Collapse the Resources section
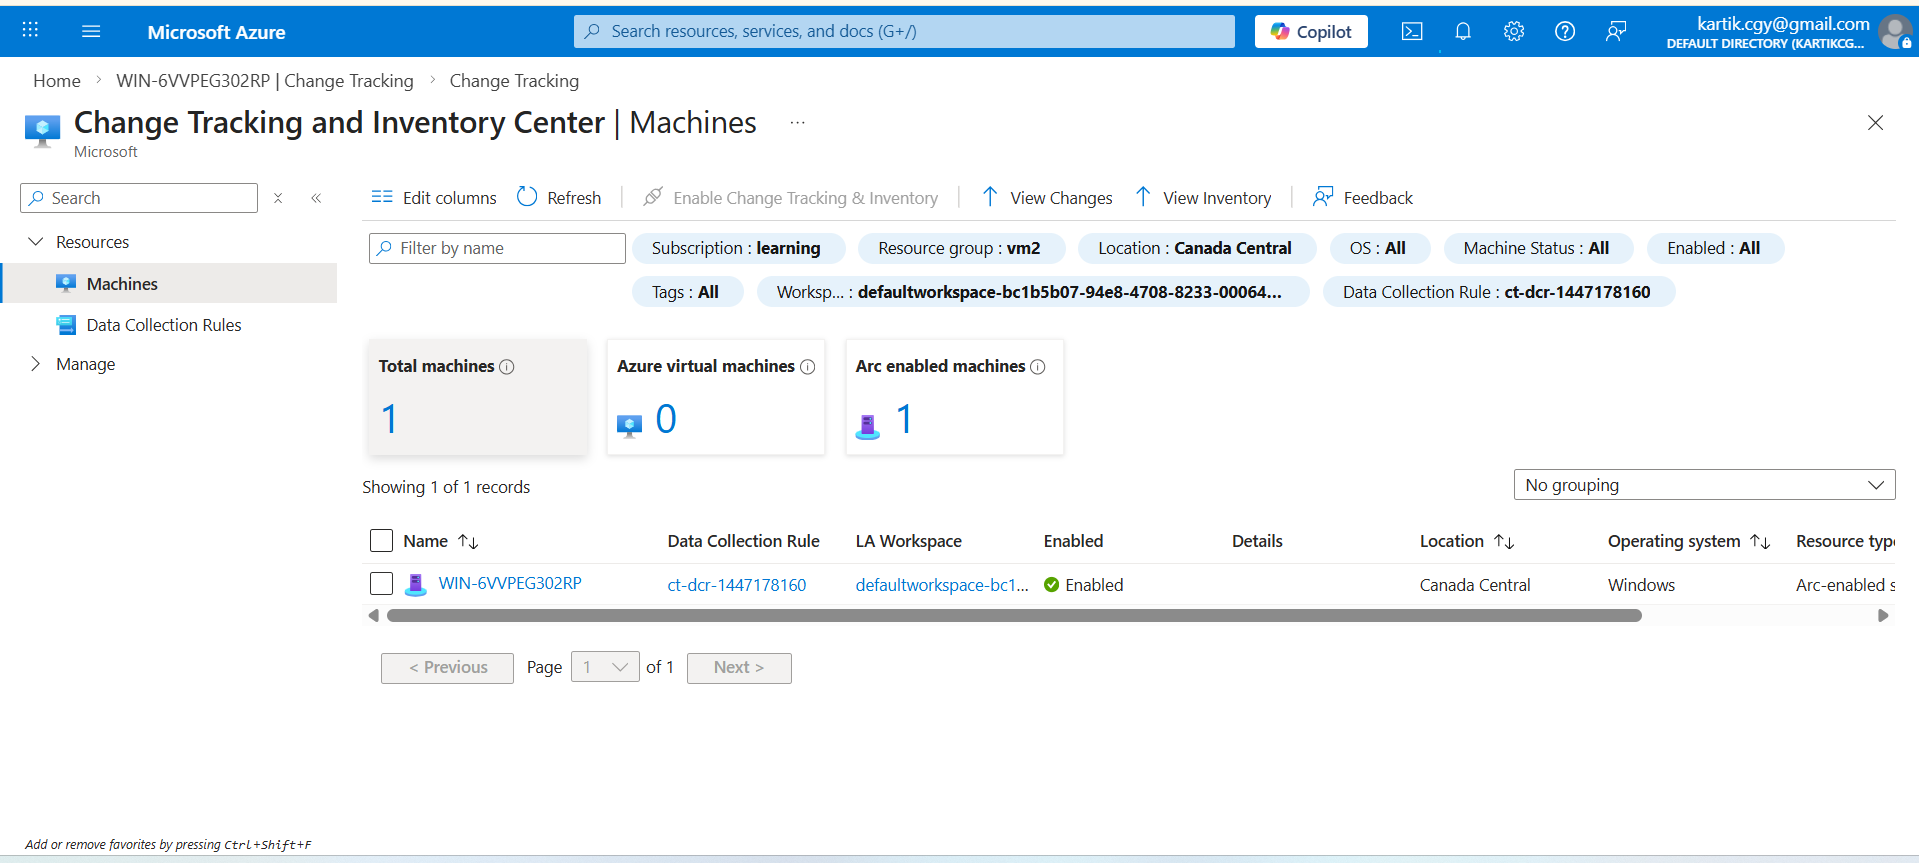 [x=36, y=242]
